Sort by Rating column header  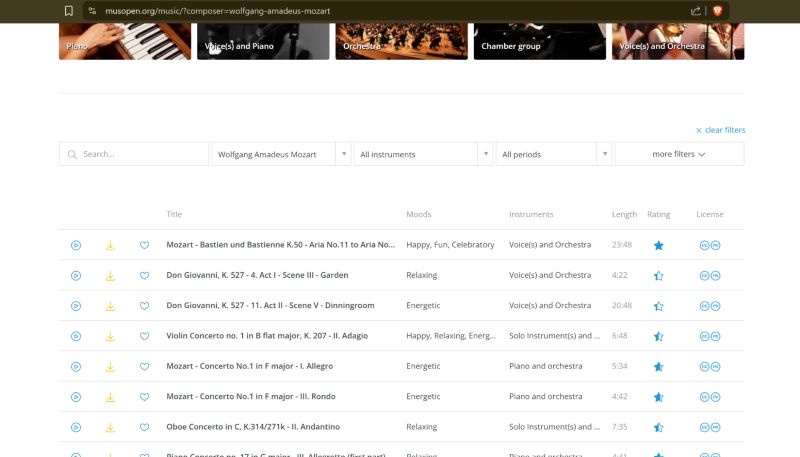[x=659, y=214]
